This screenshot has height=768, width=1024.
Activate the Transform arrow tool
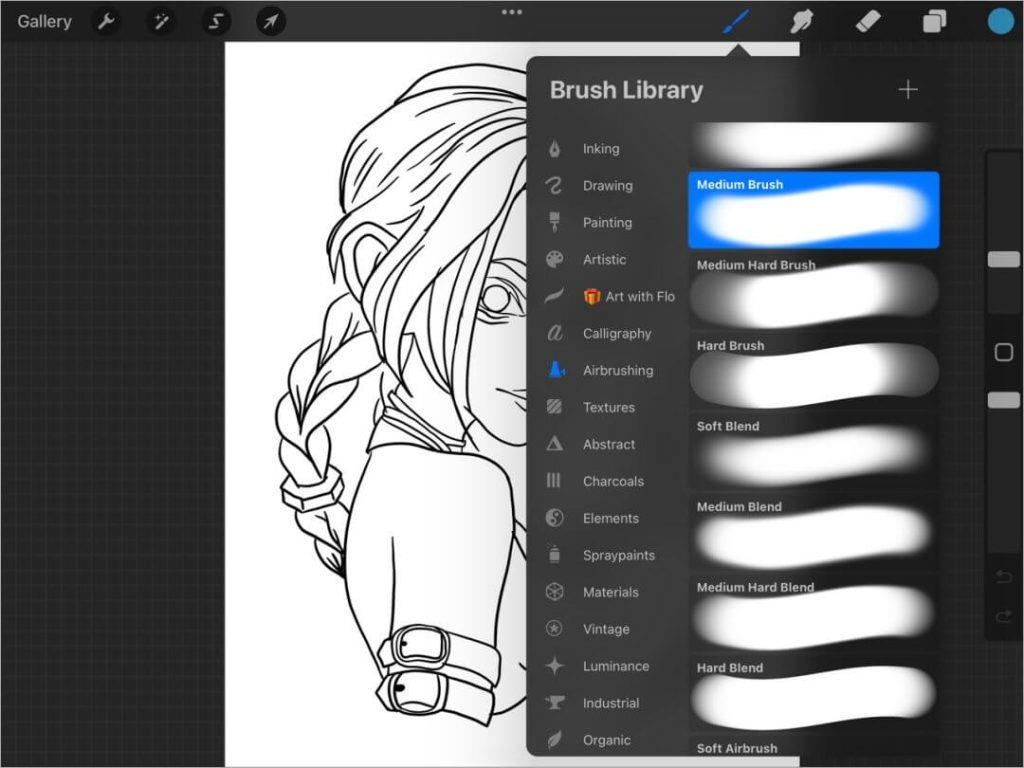270,22
